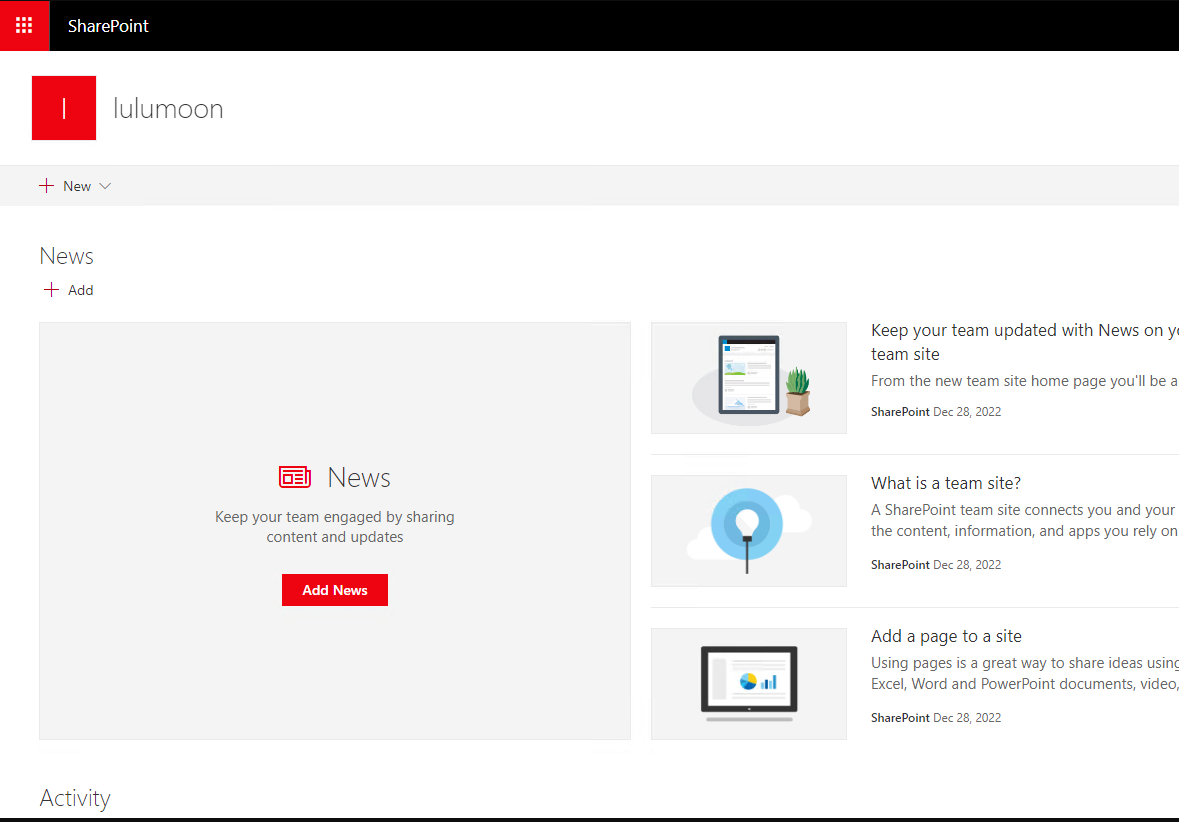Viewport: 1179px width, 822px height.
Task: Open the New command menu
Action: tap(75, 186)
